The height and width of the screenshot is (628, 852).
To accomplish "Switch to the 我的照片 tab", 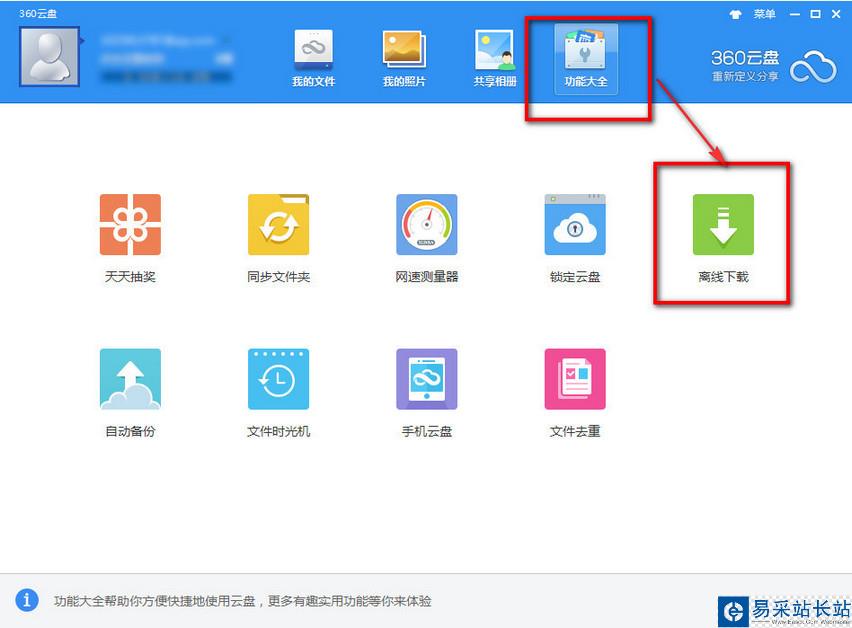I will [404, 59].
